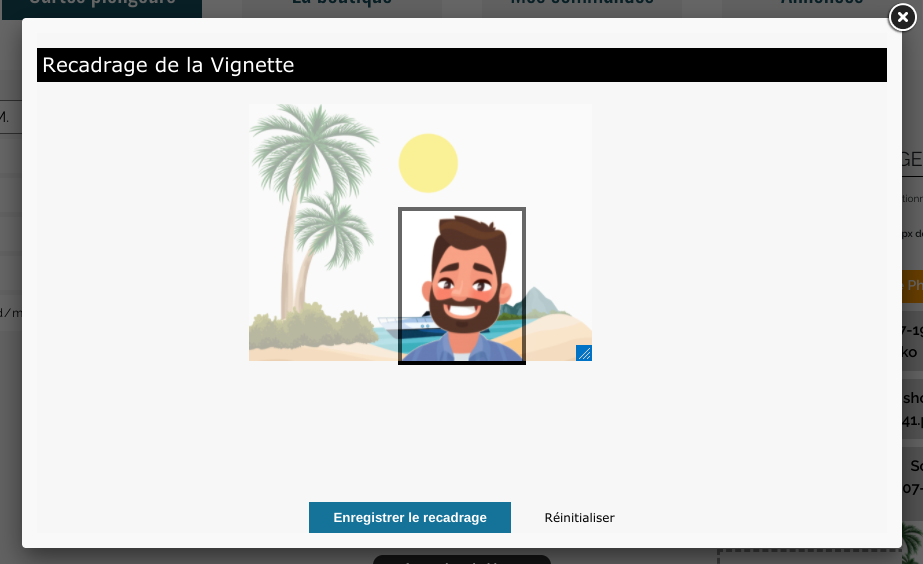
Task: Reset the crop via Réinitialiser
Action: (x=579, y=517)
